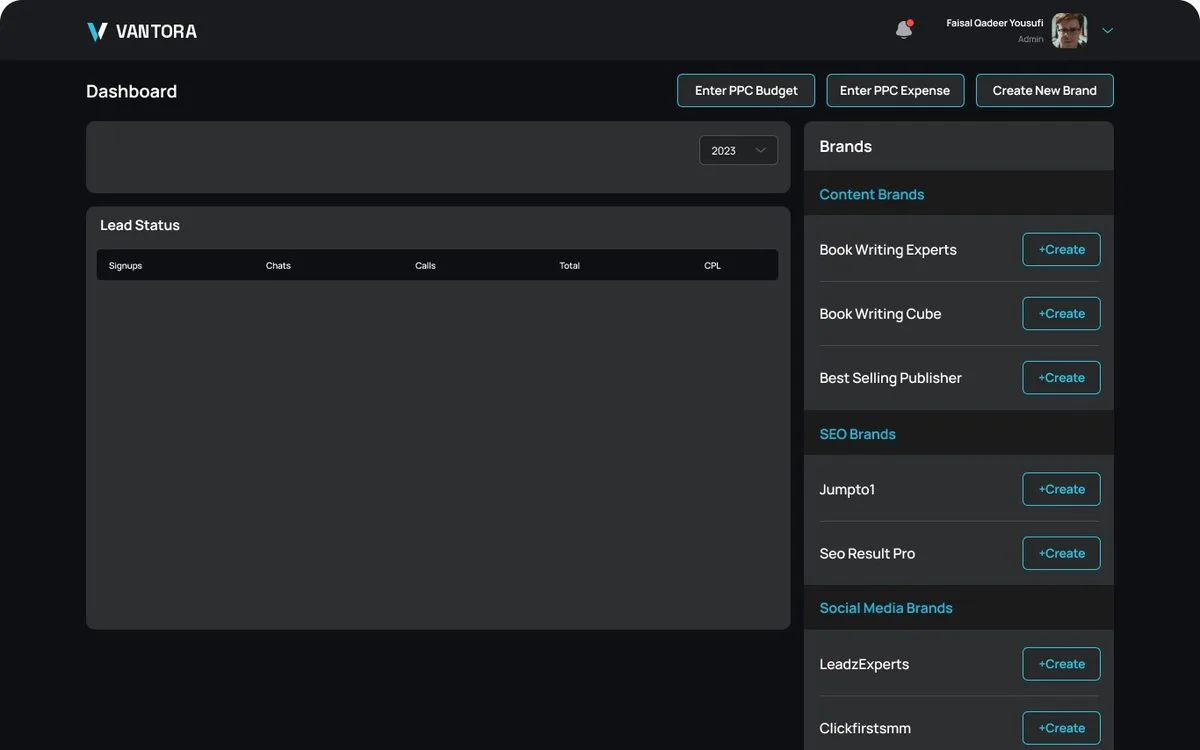This screenshot has width=1200, height=750.
Task: Click the Dashboard page title
Action: [131, 91]
